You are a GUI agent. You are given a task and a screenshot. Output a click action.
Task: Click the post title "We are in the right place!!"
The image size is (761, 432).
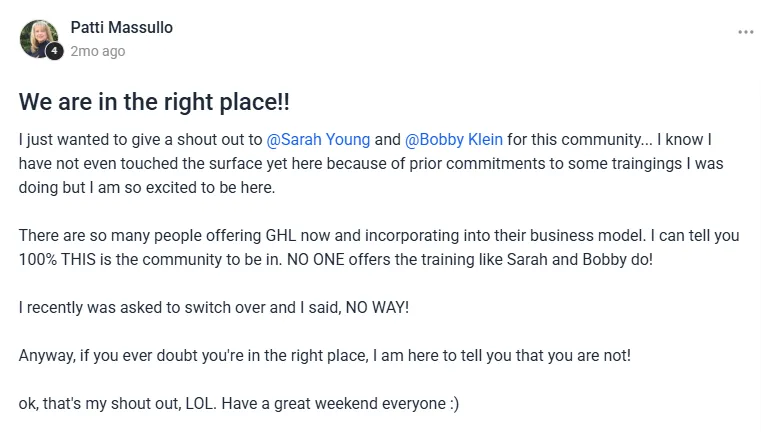tap(154, 102)
